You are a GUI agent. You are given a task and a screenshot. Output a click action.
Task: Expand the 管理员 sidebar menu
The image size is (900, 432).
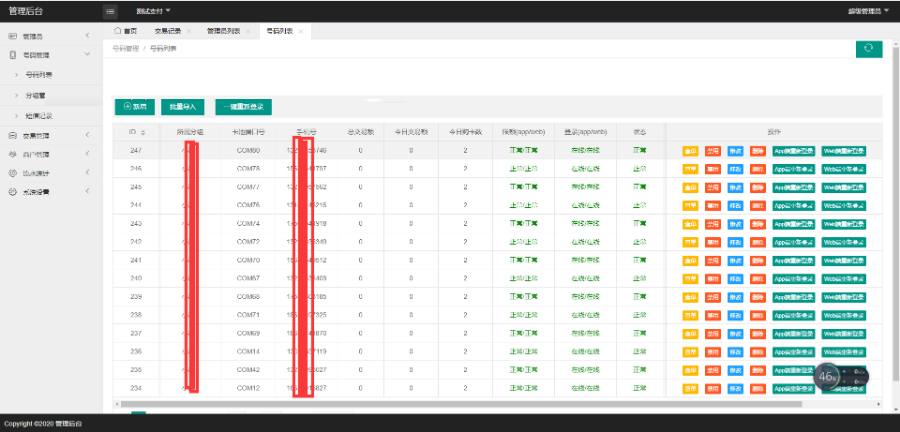[50, 37]
